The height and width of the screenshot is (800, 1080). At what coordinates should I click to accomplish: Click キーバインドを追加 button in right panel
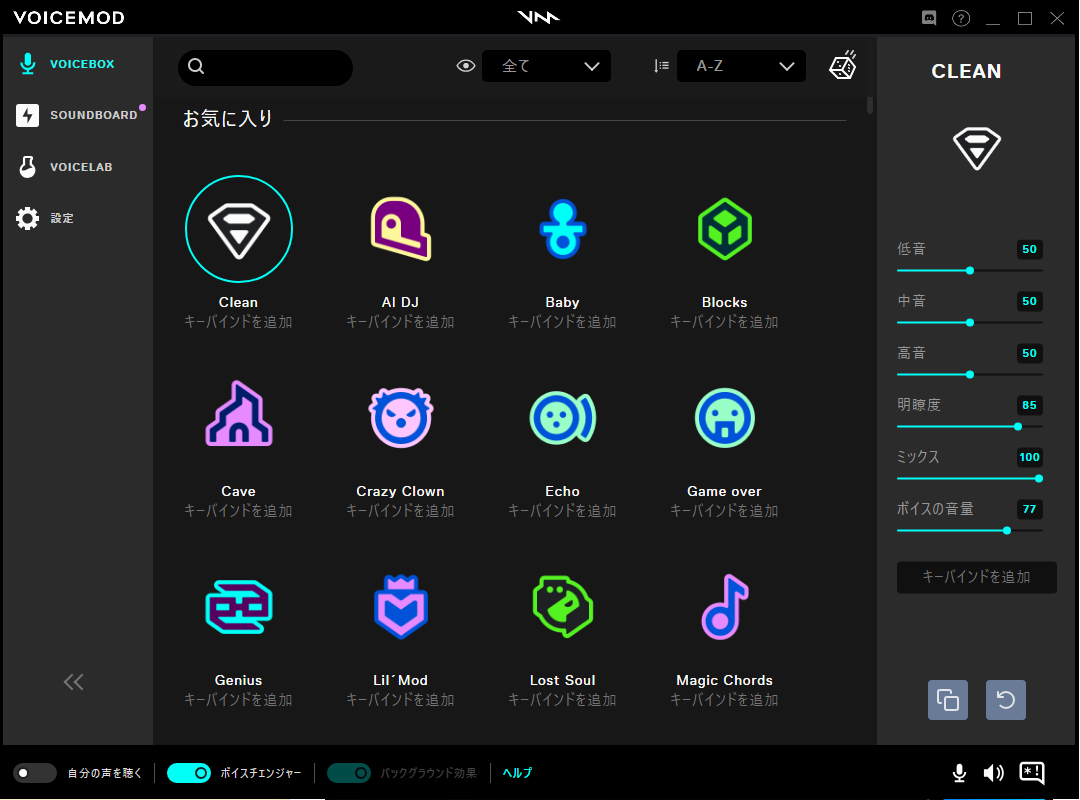pos(977,577)
